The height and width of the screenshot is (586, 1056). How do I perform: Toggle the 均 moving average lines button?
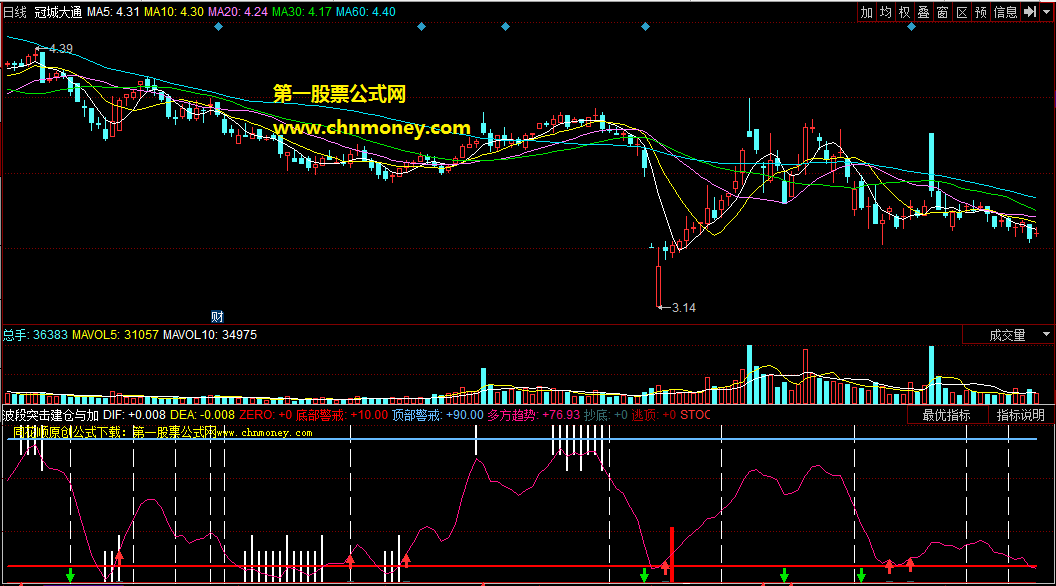click(x=886, y=12)
